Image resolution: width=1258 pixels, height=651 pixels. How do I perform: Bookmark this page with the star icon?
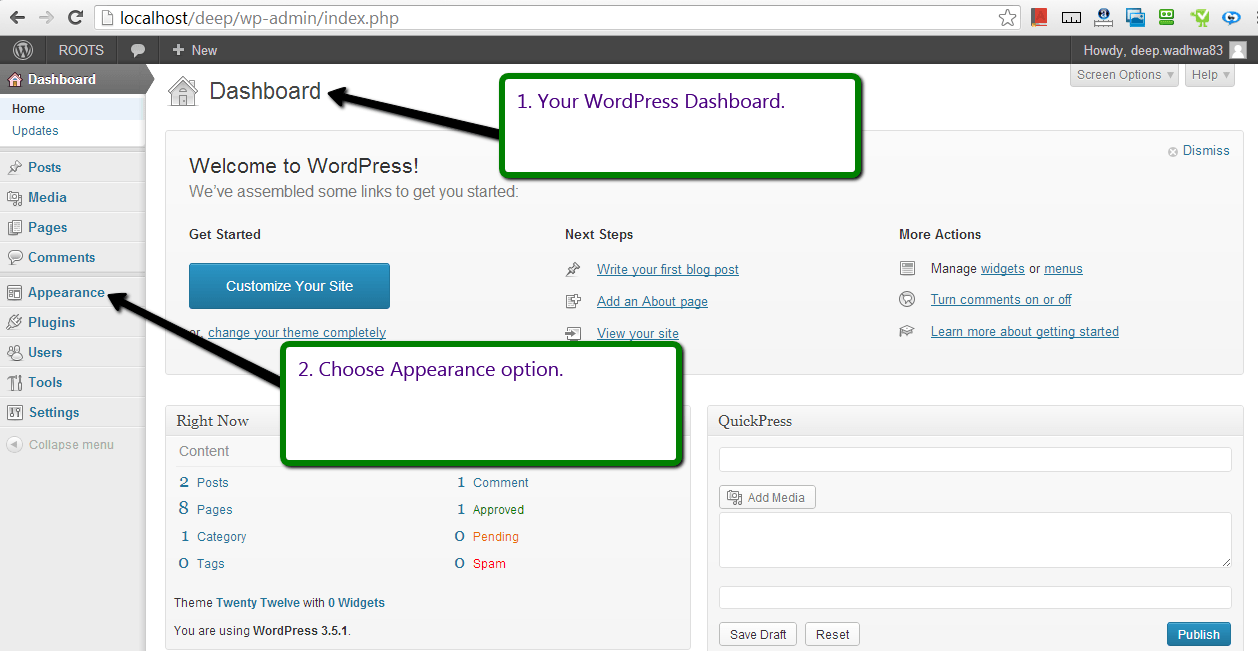coord(1007,17)
